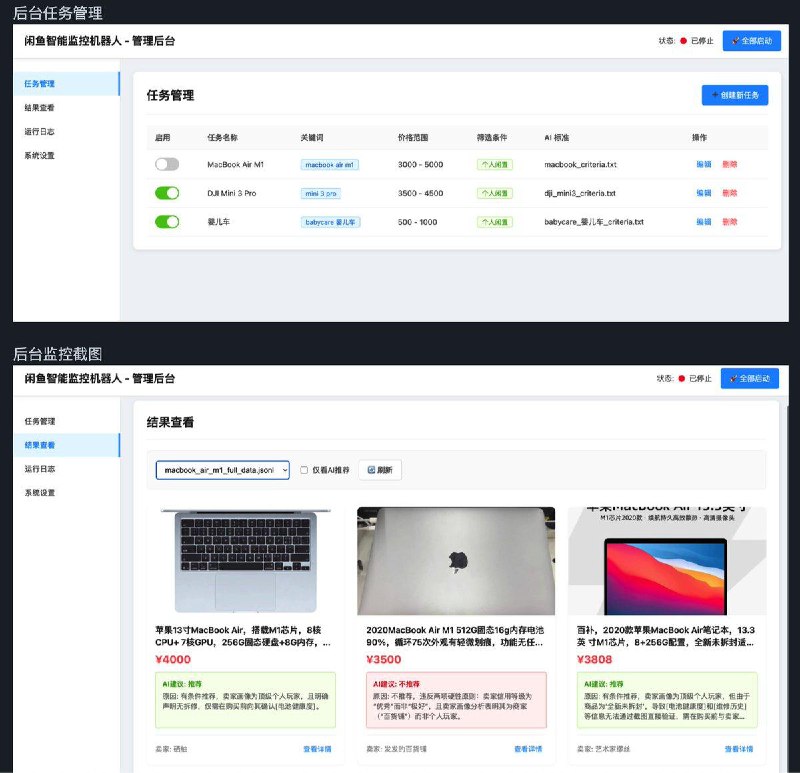
Task: Click the red status dot in the bottom panel
Action: point(683,379)
